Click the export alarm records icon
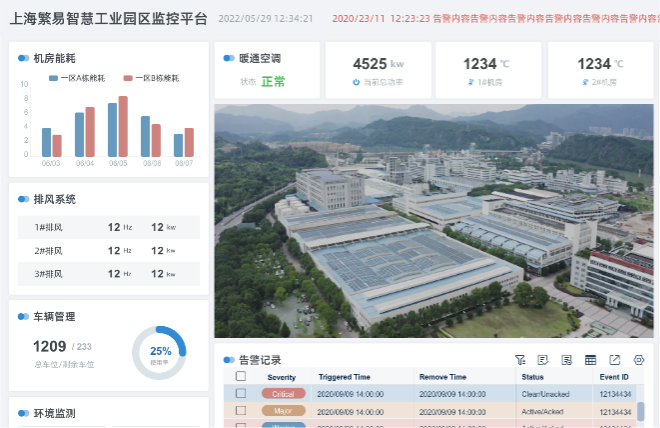The width and height of the screenshot is (660, 428). [x=615, y=360]
